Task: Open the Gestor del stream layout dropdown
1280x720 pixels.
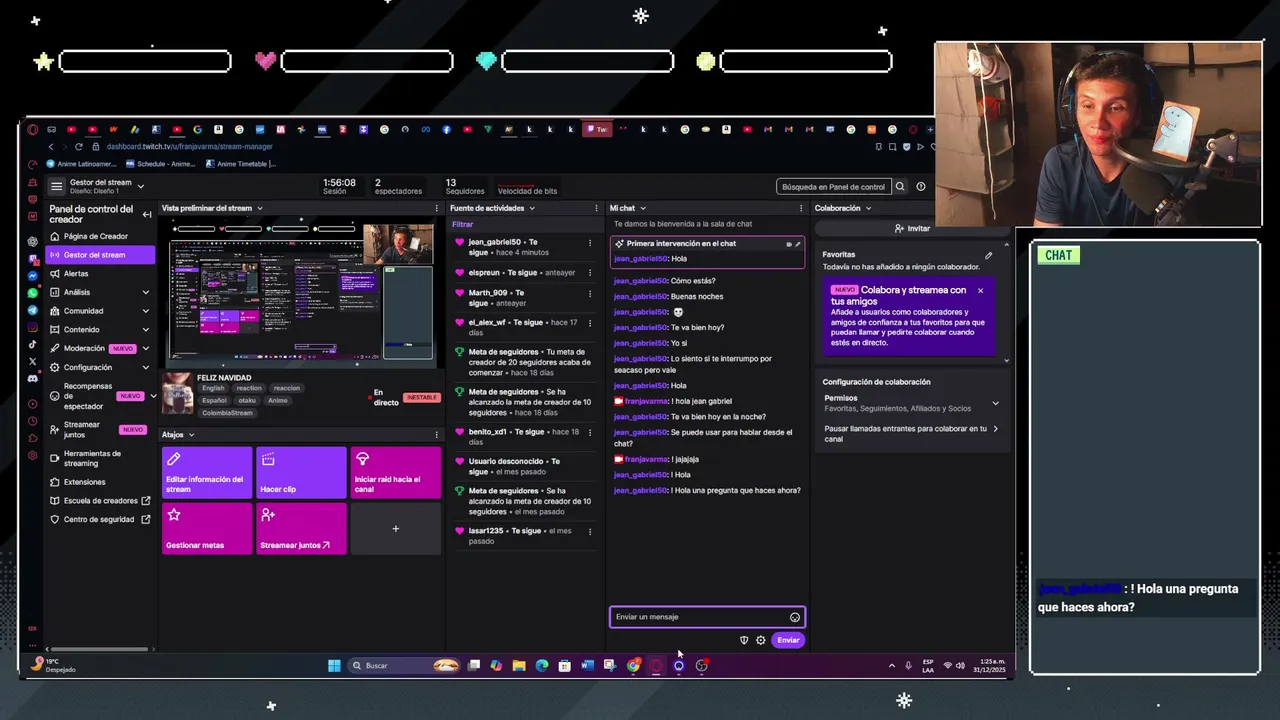Action: point(140,186)
